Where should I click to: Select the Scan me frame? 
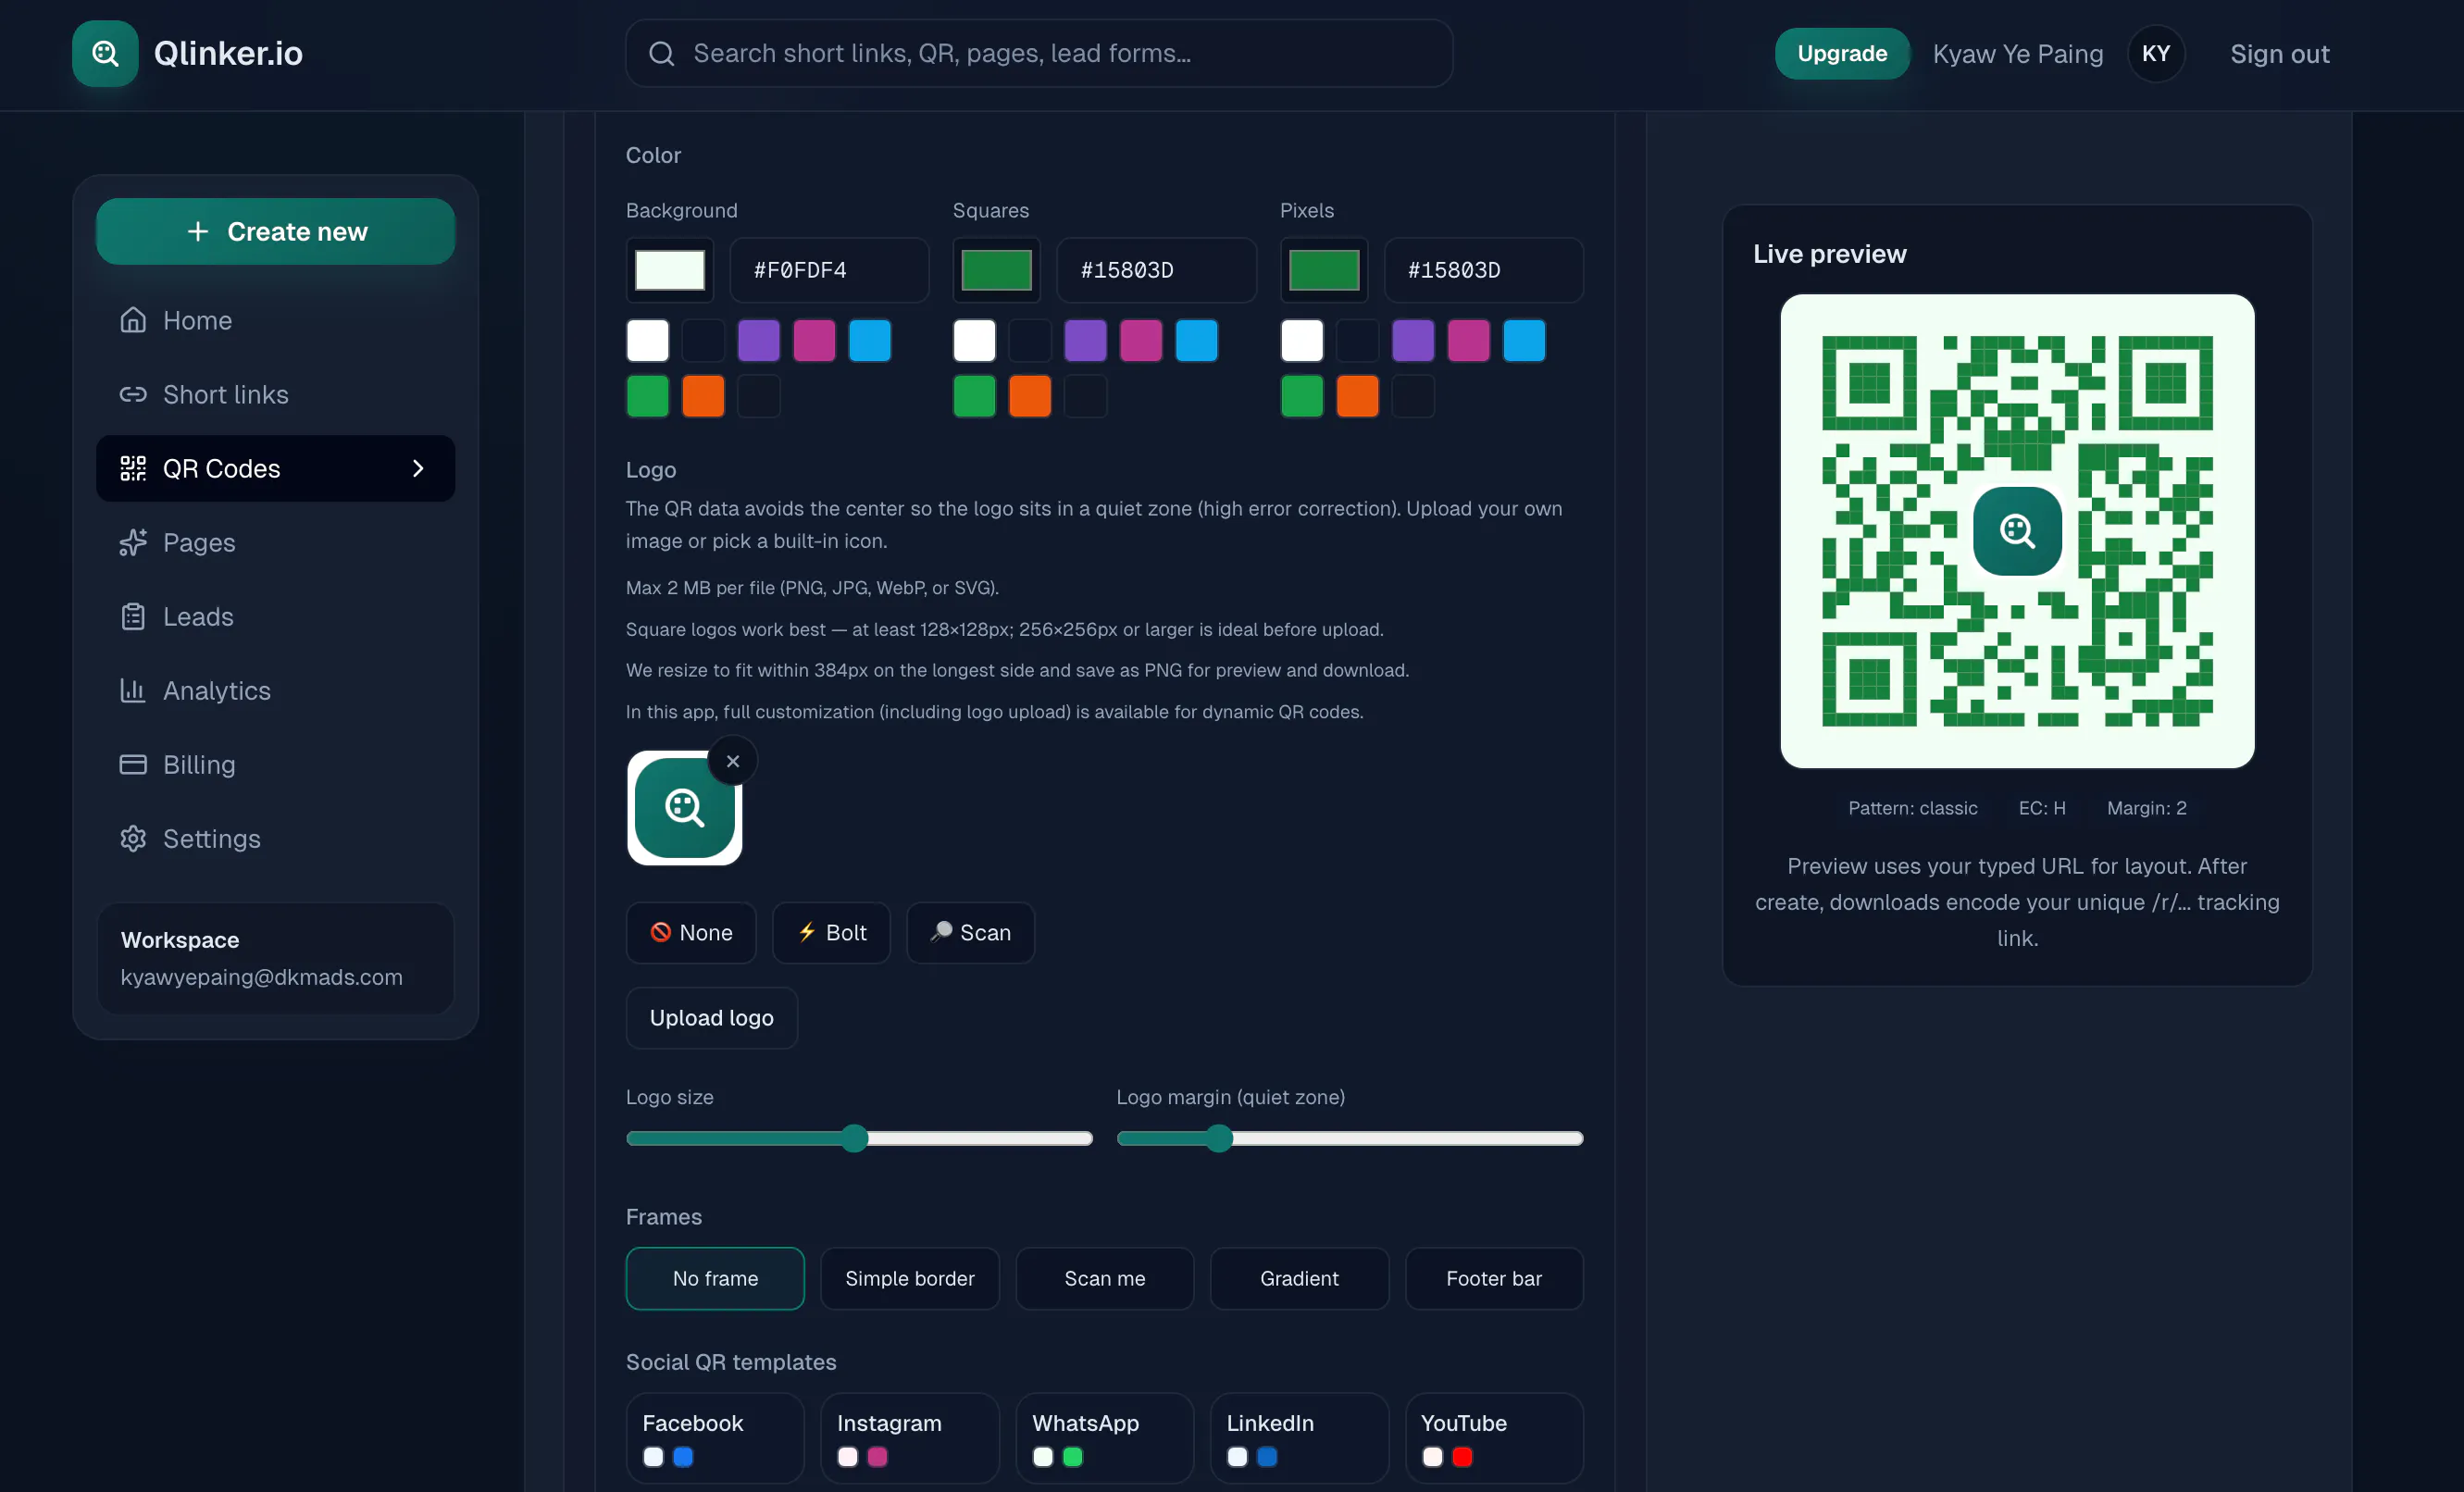coord(1105,1278)
